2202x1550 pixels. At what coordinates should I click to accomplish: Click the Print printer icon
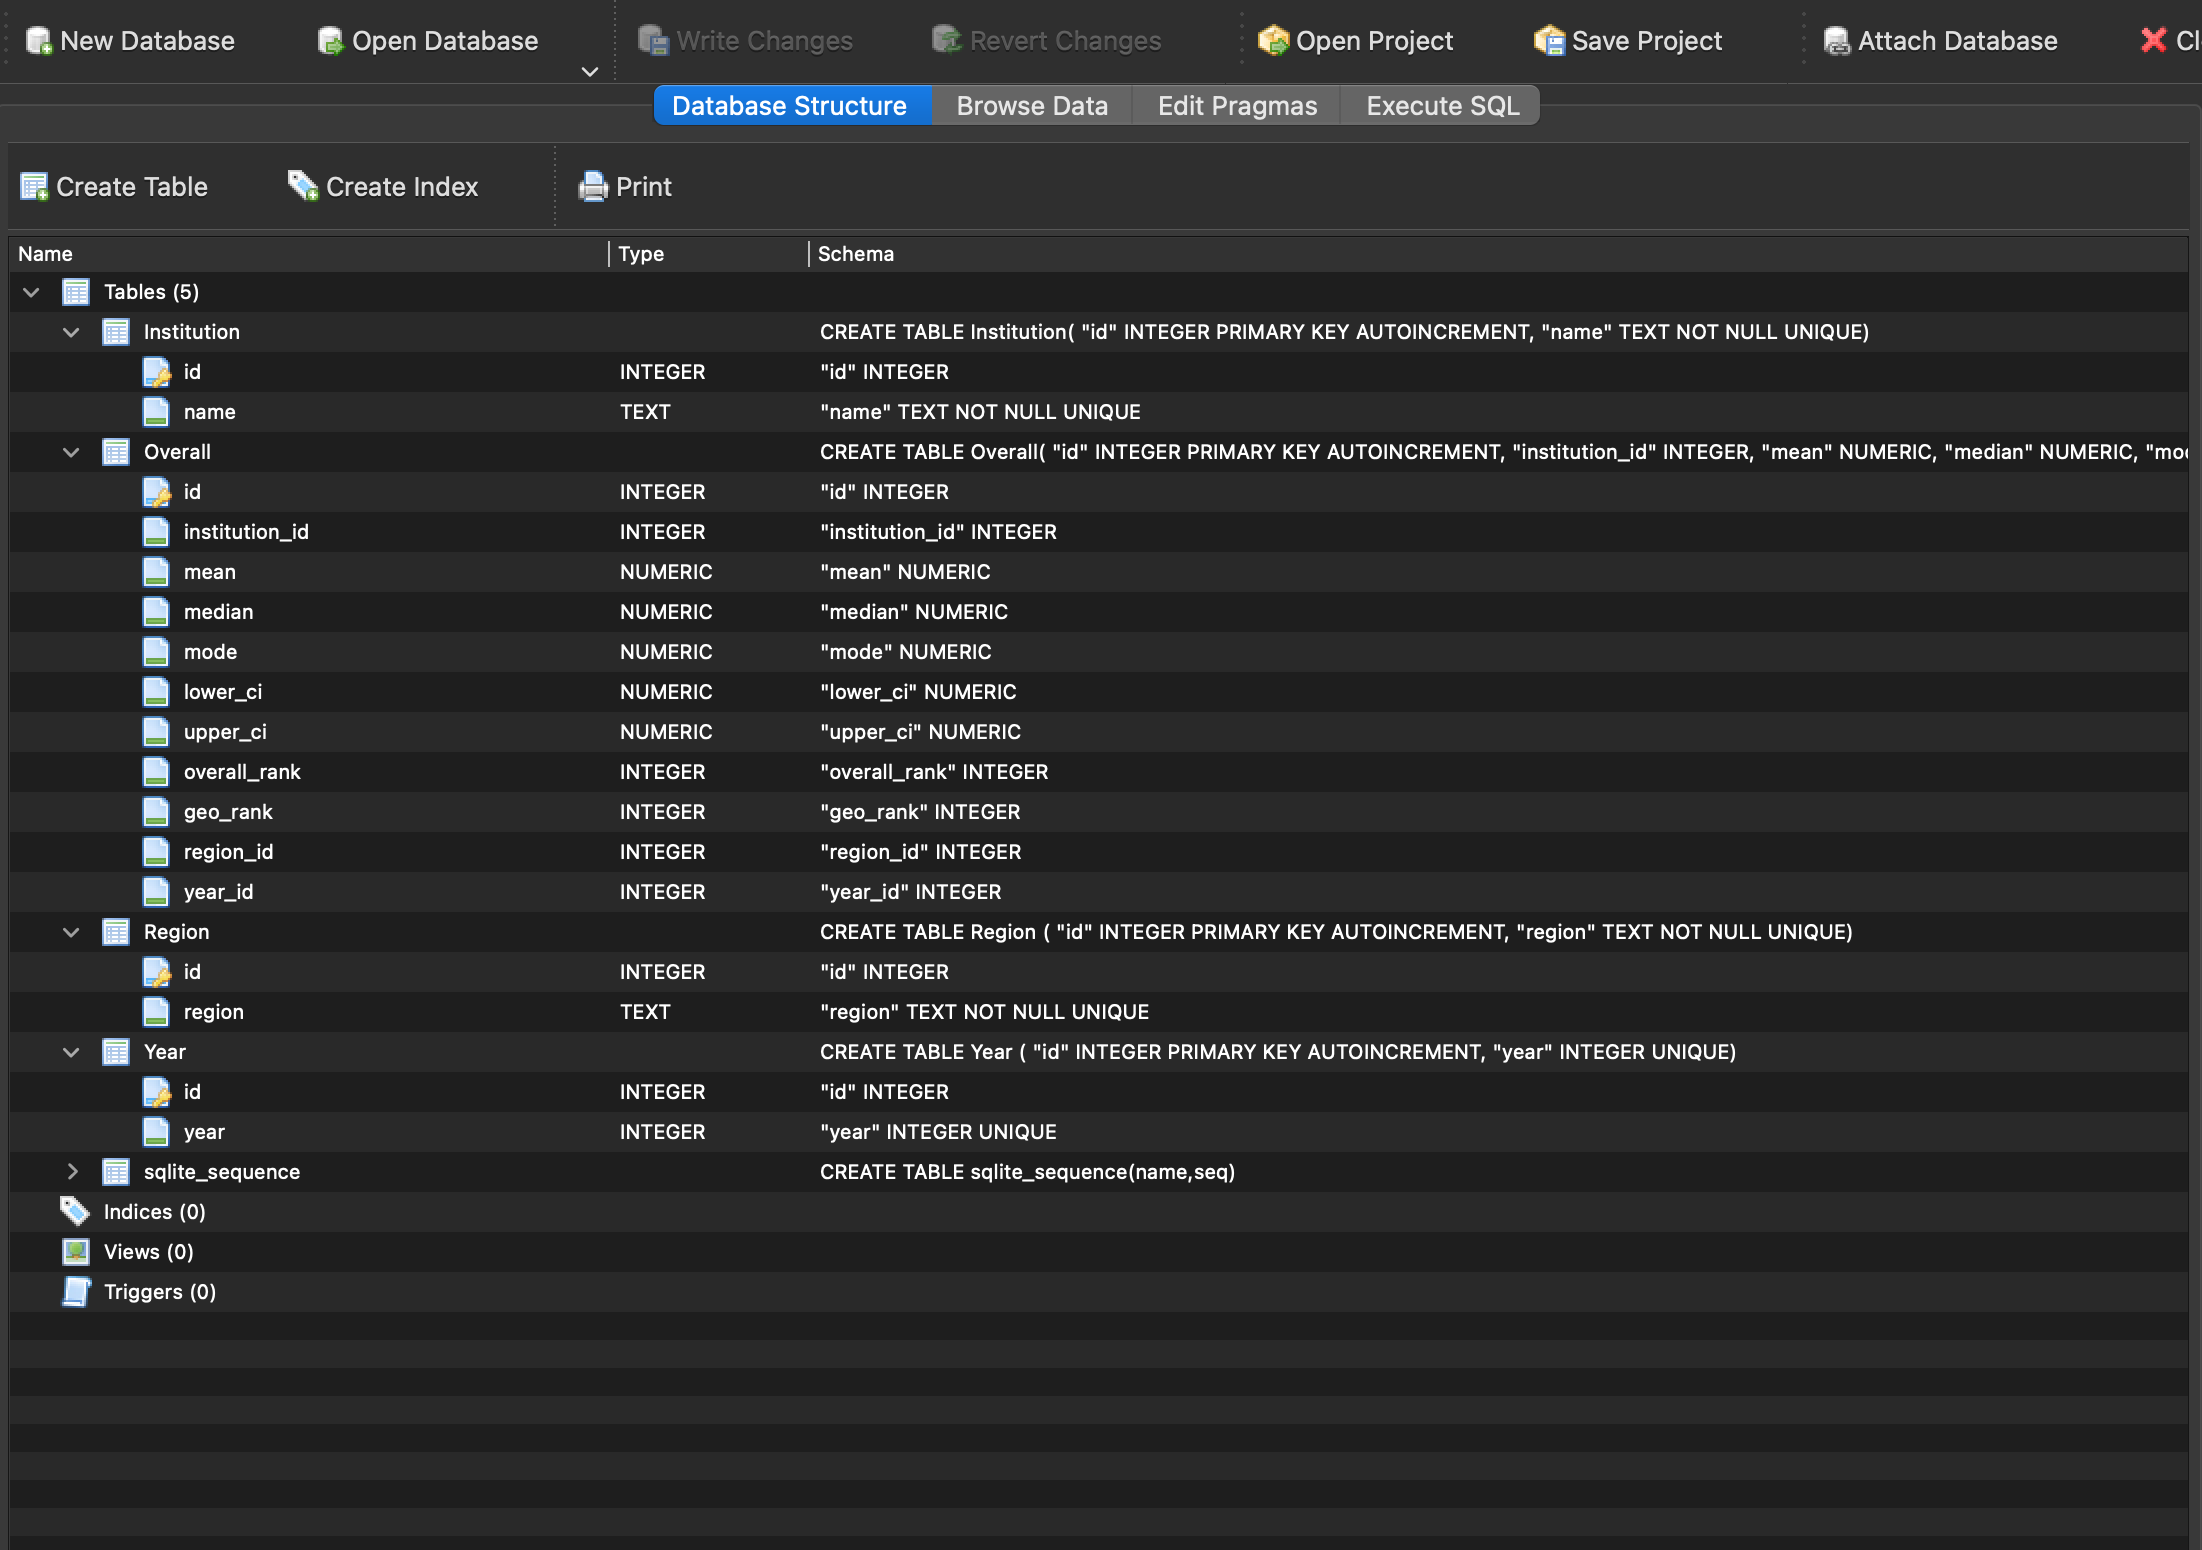[x=593, y=187]
